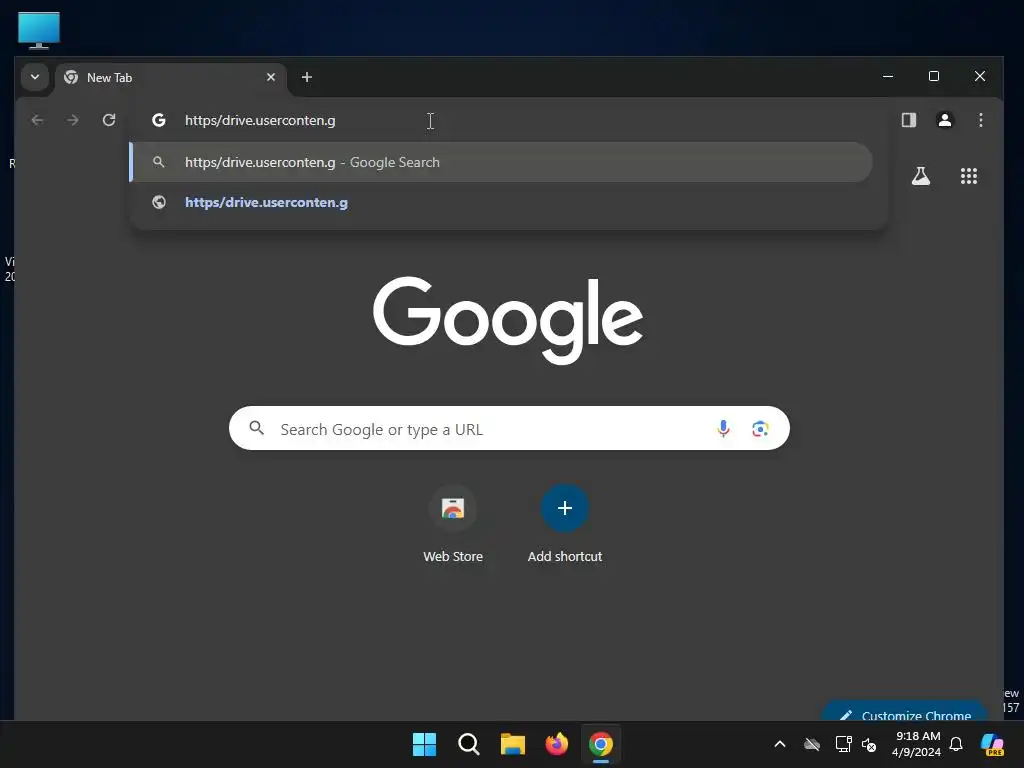Start voice search with microphone icon
The image size is (1024, 768).
tap(724, 428)
